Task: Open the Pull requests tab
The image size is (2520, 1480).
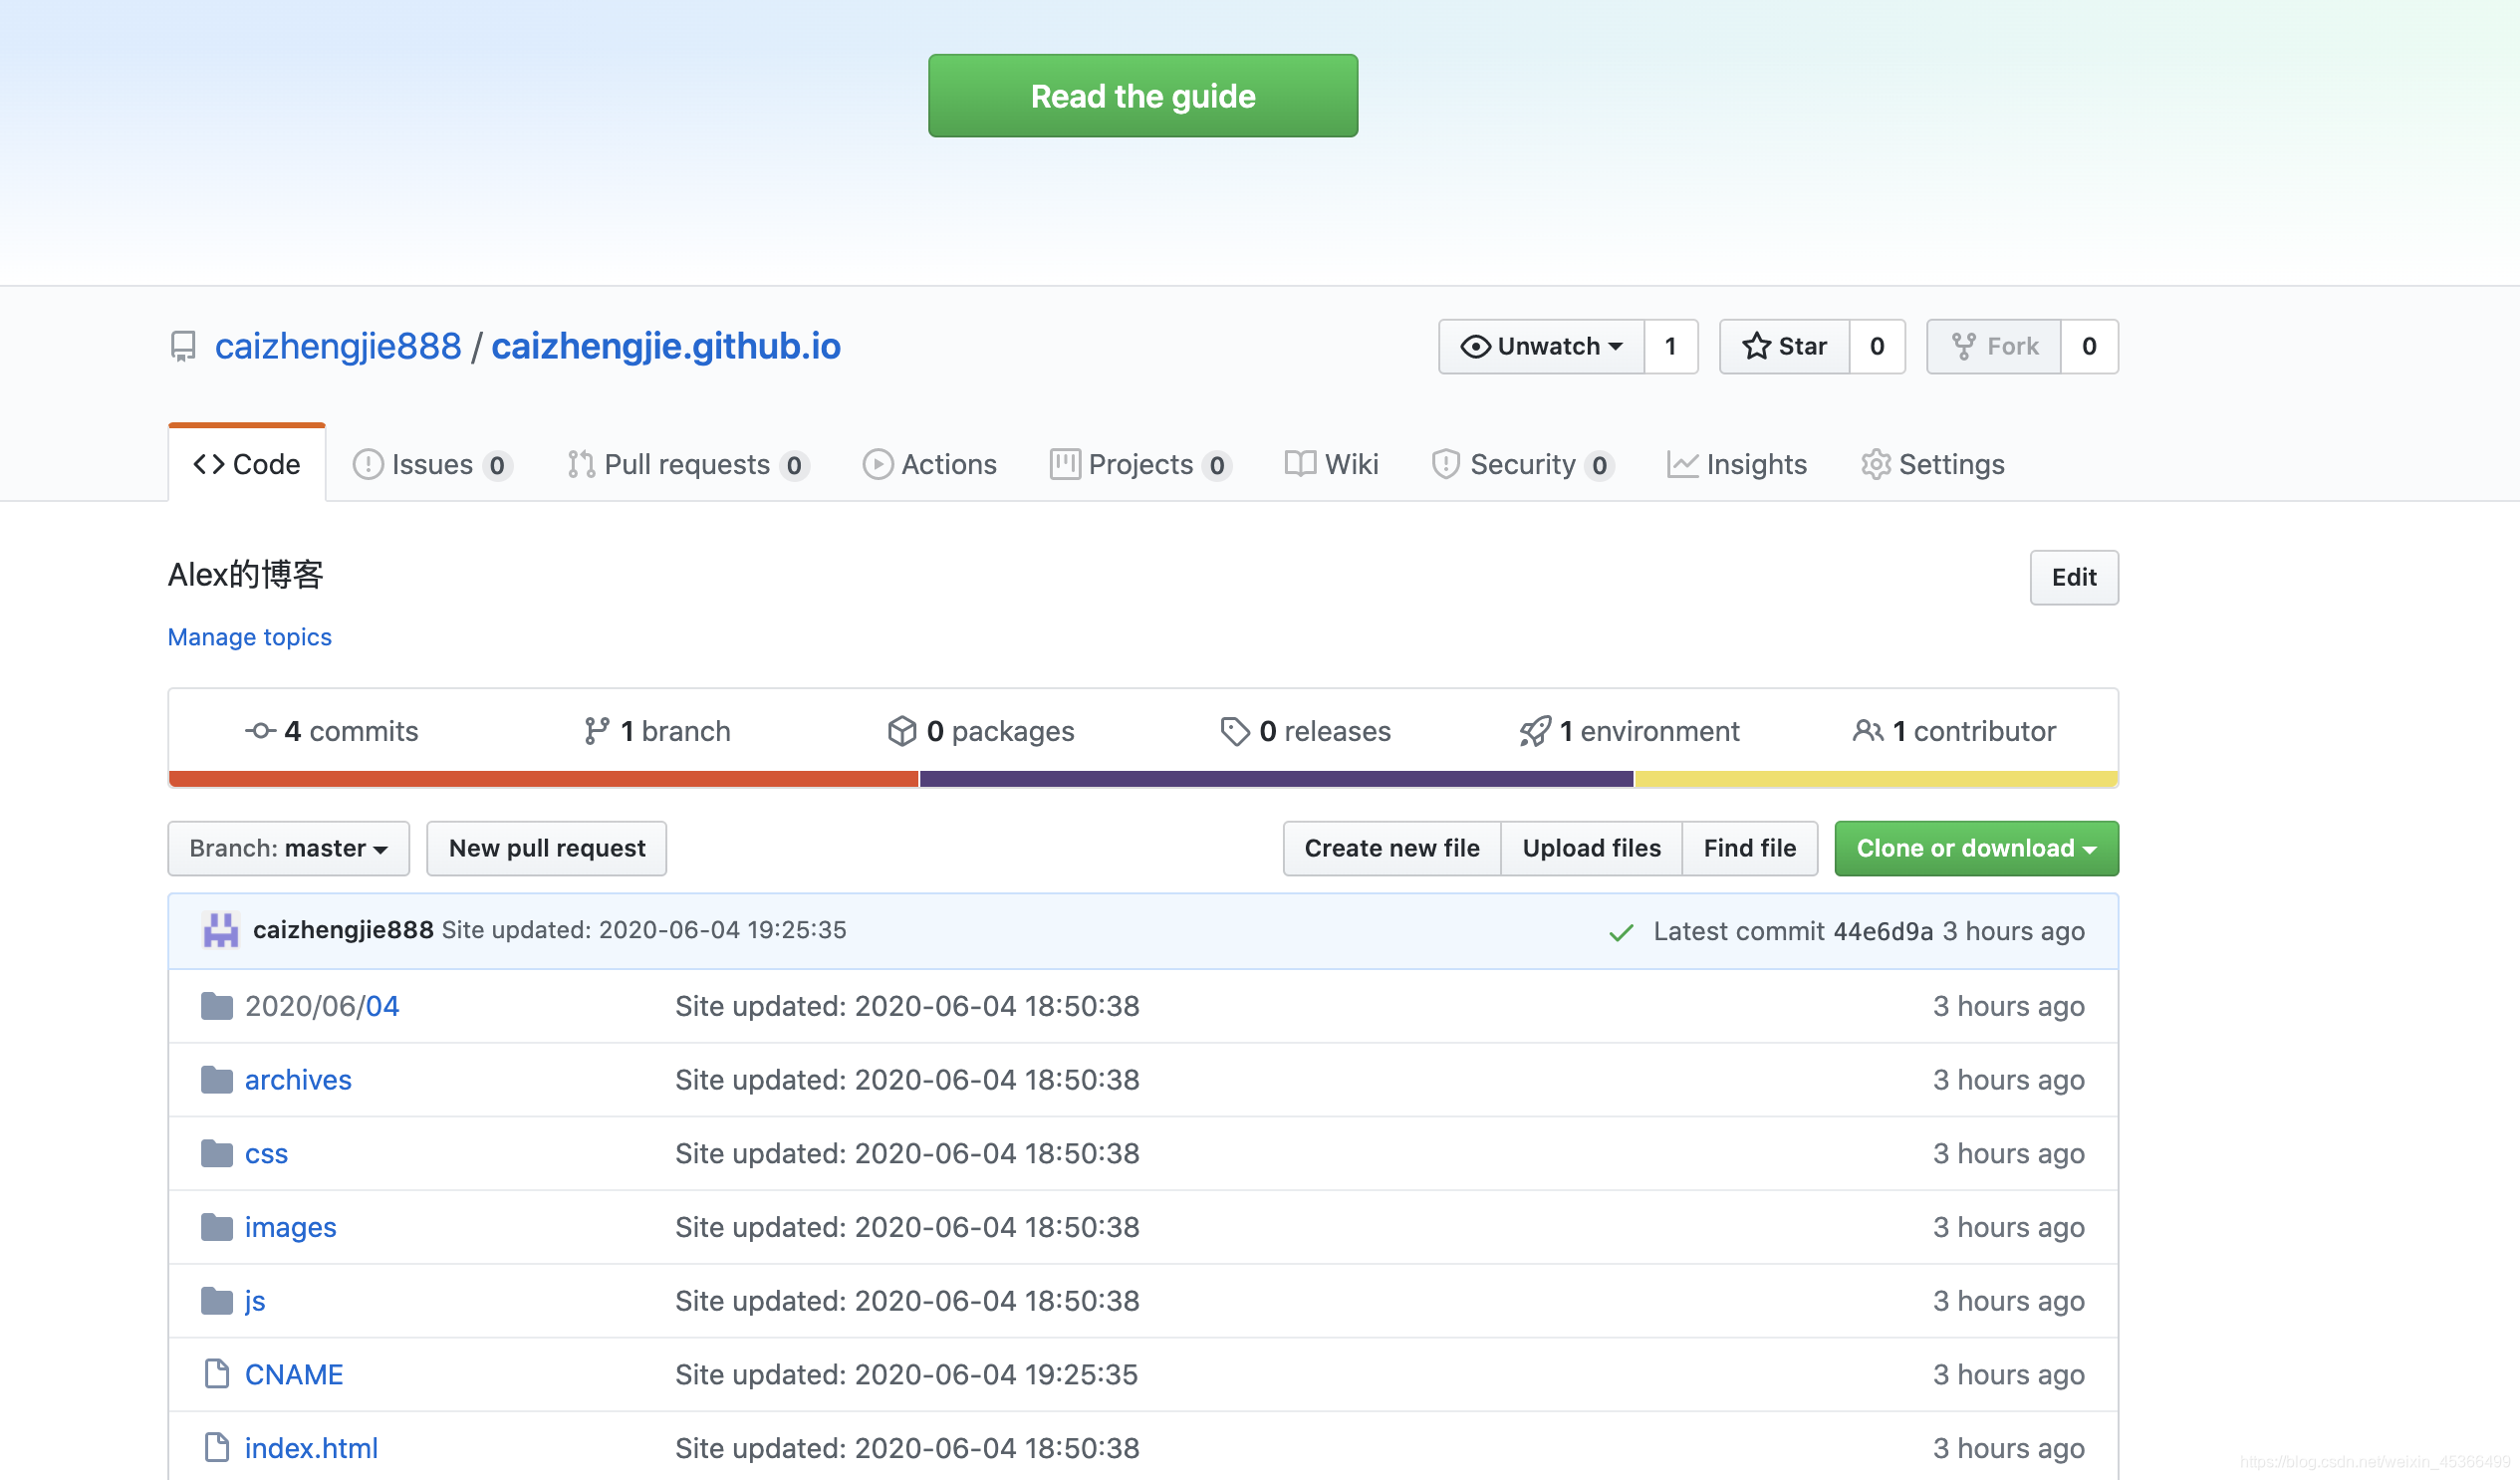Action: pos(687,465)
